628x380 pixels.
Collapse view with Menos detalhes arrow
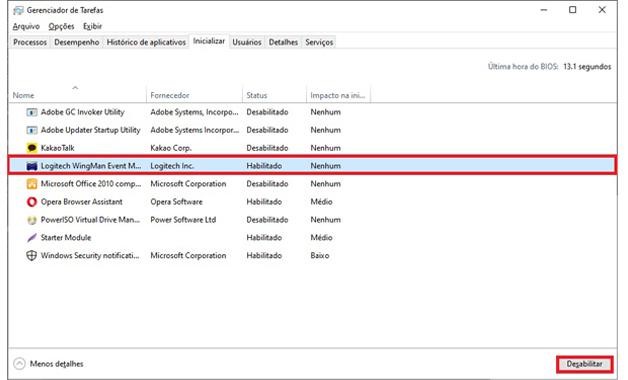pos(19,364)
